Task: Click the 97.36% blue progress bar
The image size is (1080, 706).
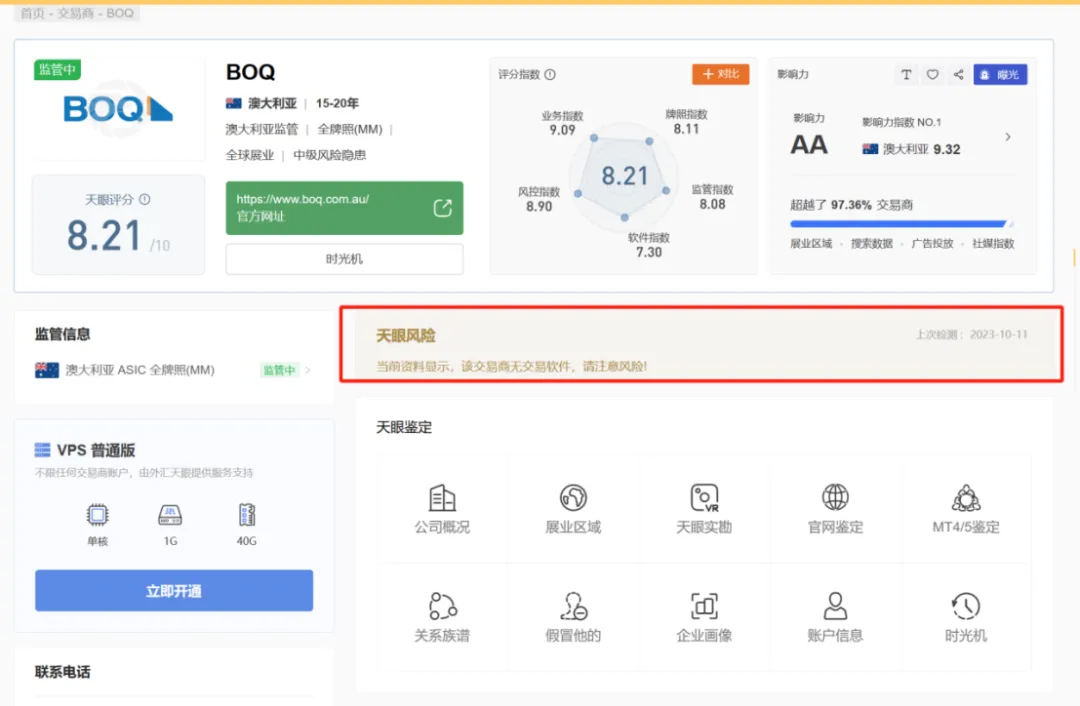Action: pos(901,224)
